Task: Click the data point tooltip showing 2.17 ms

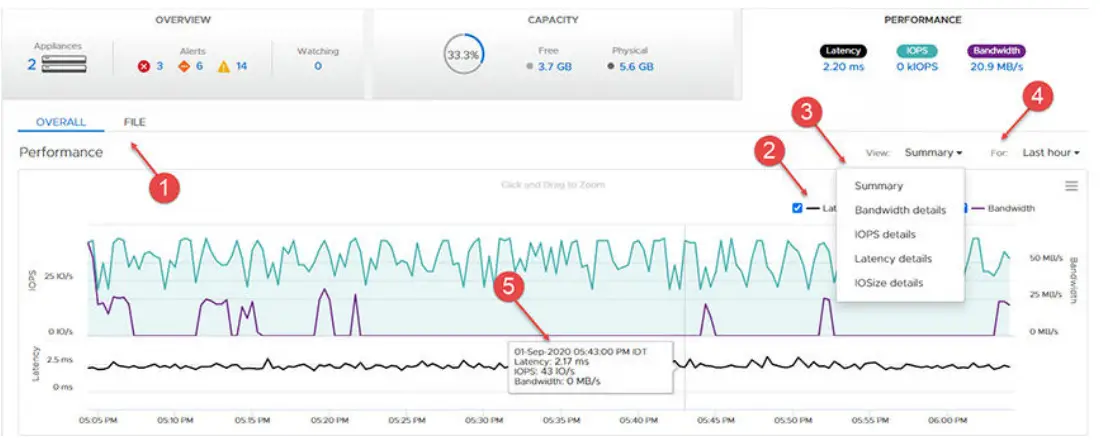Action: 591,366
